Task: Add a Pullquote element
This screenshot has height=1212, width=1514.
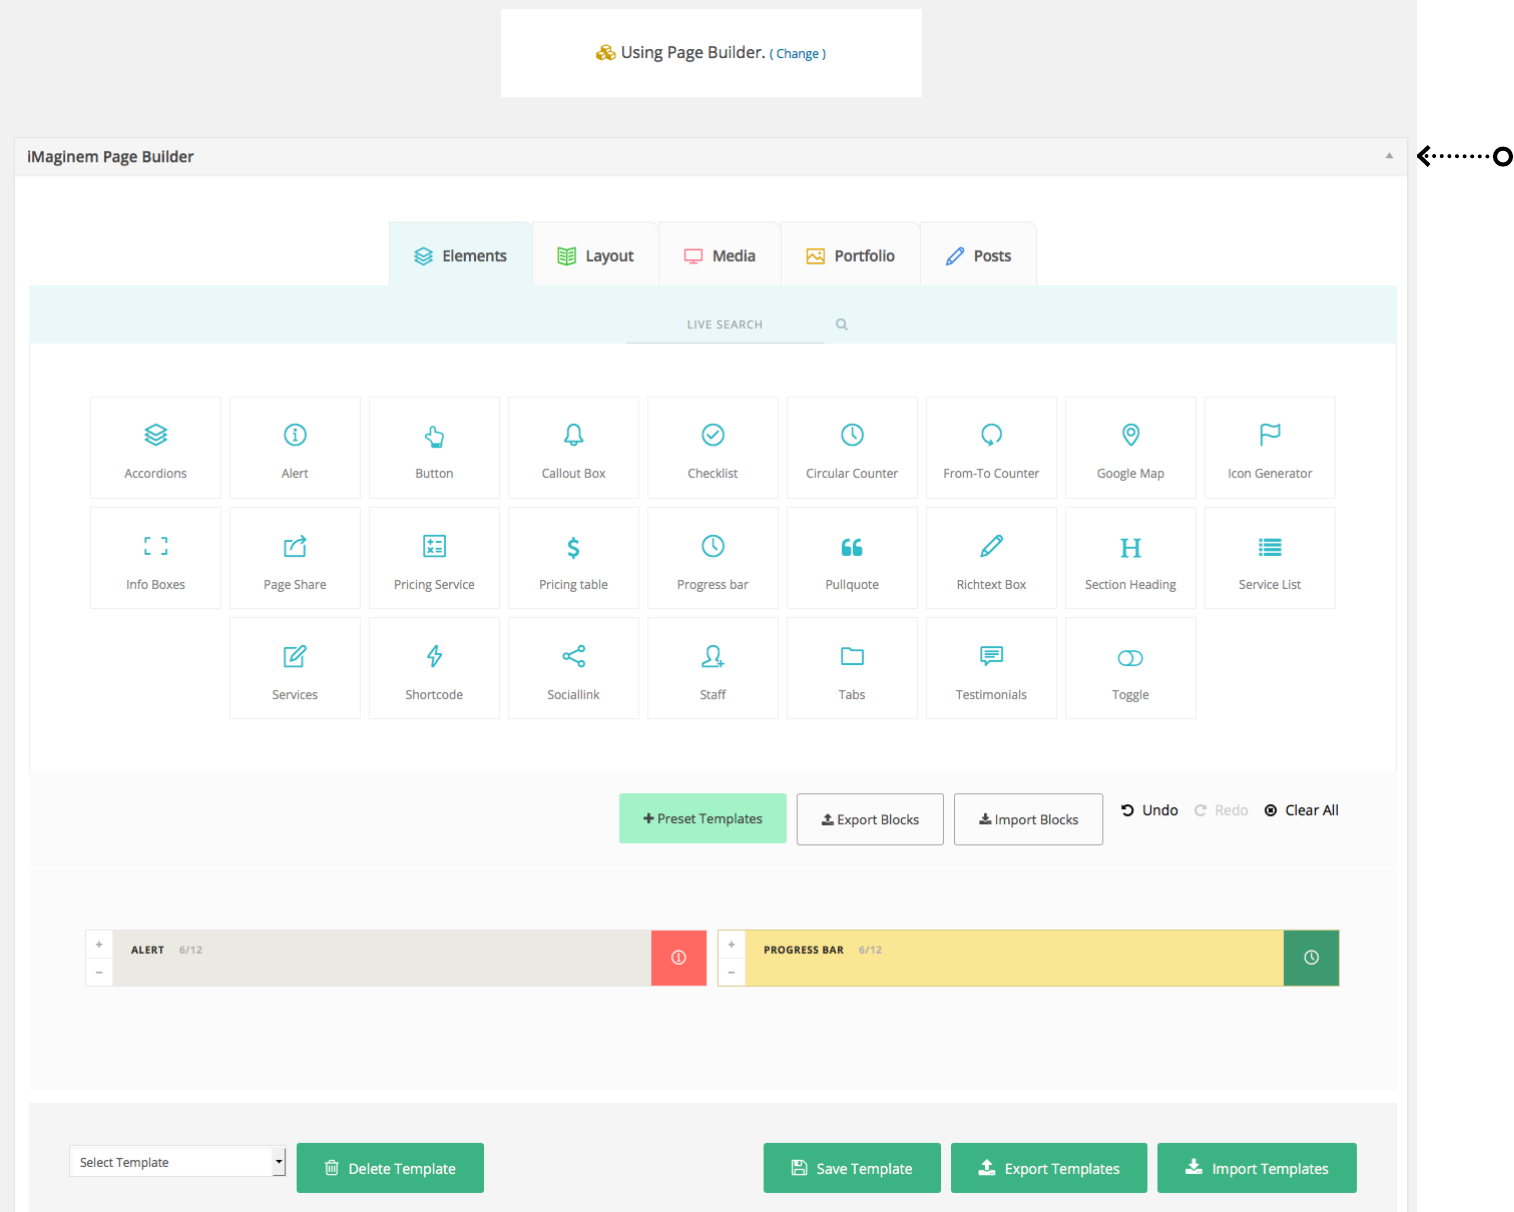Action: click(x=852, y=558)
